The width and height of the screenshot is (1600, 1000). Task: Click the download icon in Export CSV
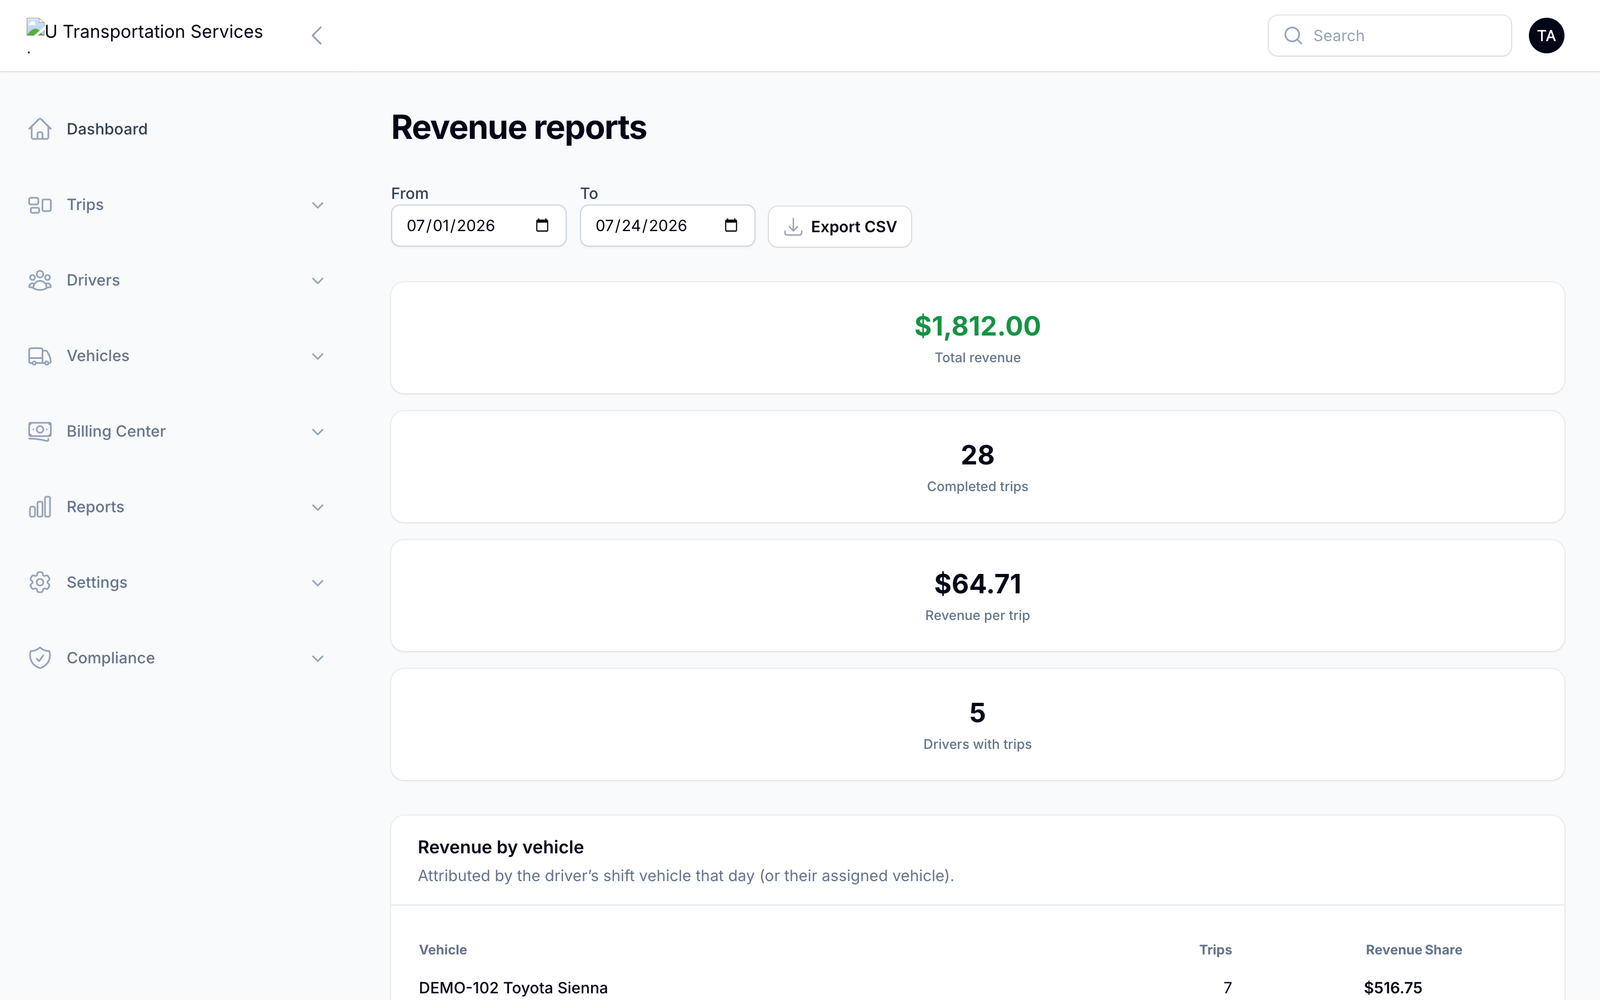pos(793,227)
